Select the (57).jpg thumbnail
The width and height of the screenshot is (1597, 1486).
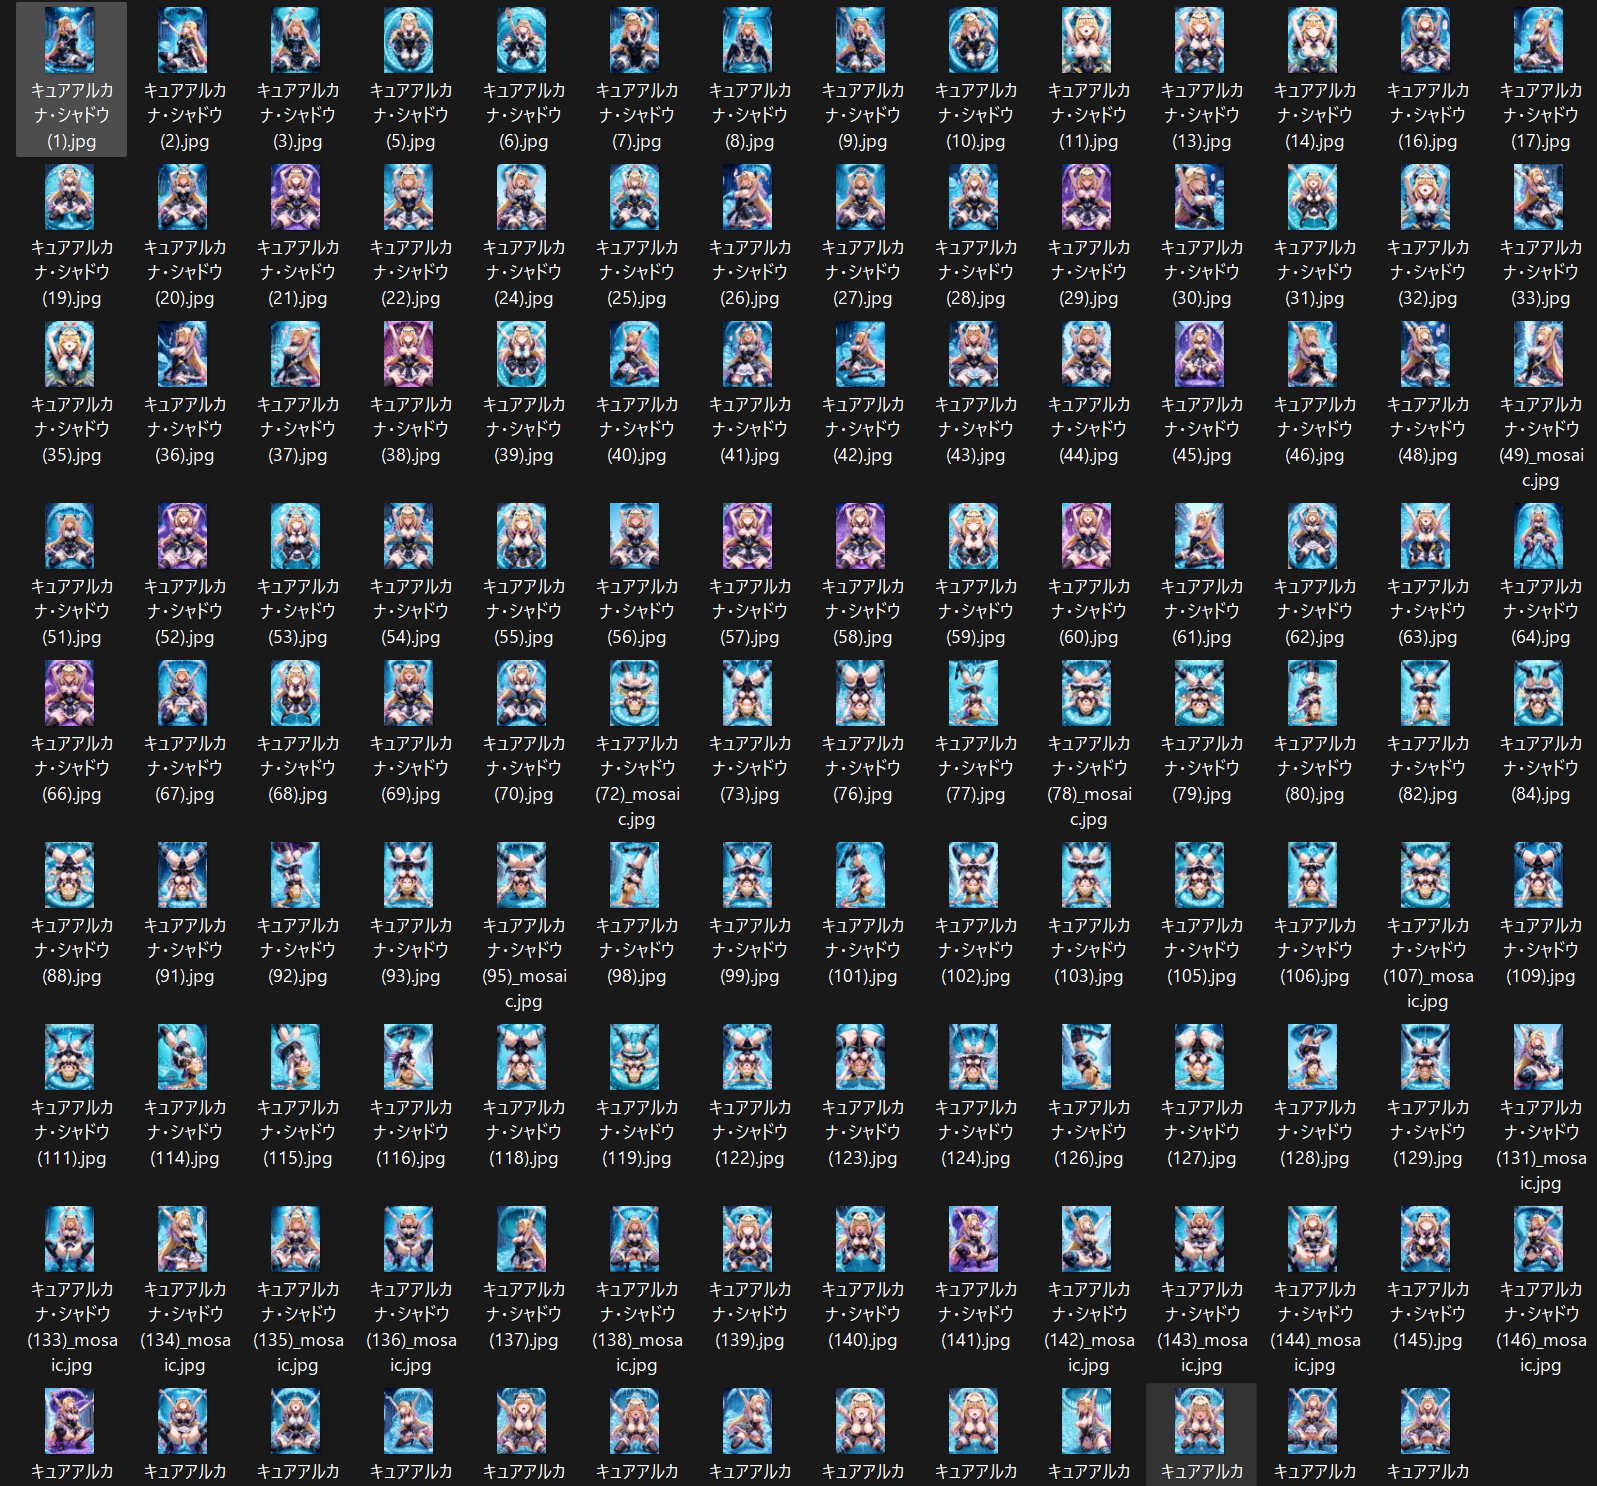748,536
